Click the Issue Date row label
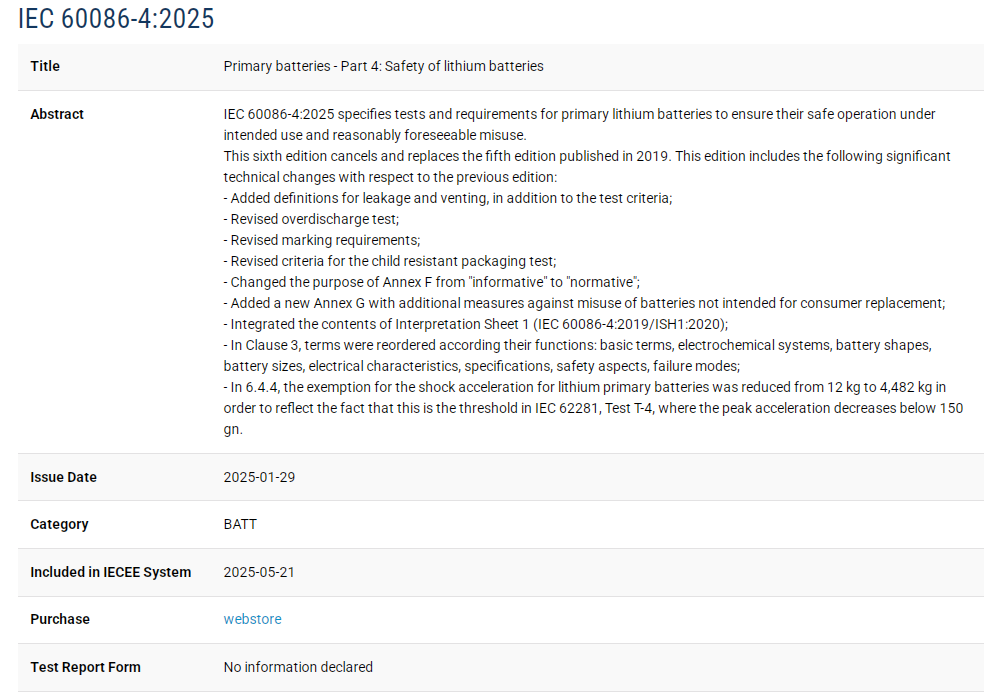Image resolution: width=1002 pixels, height=693 pixels. click(x=63, y=477)
